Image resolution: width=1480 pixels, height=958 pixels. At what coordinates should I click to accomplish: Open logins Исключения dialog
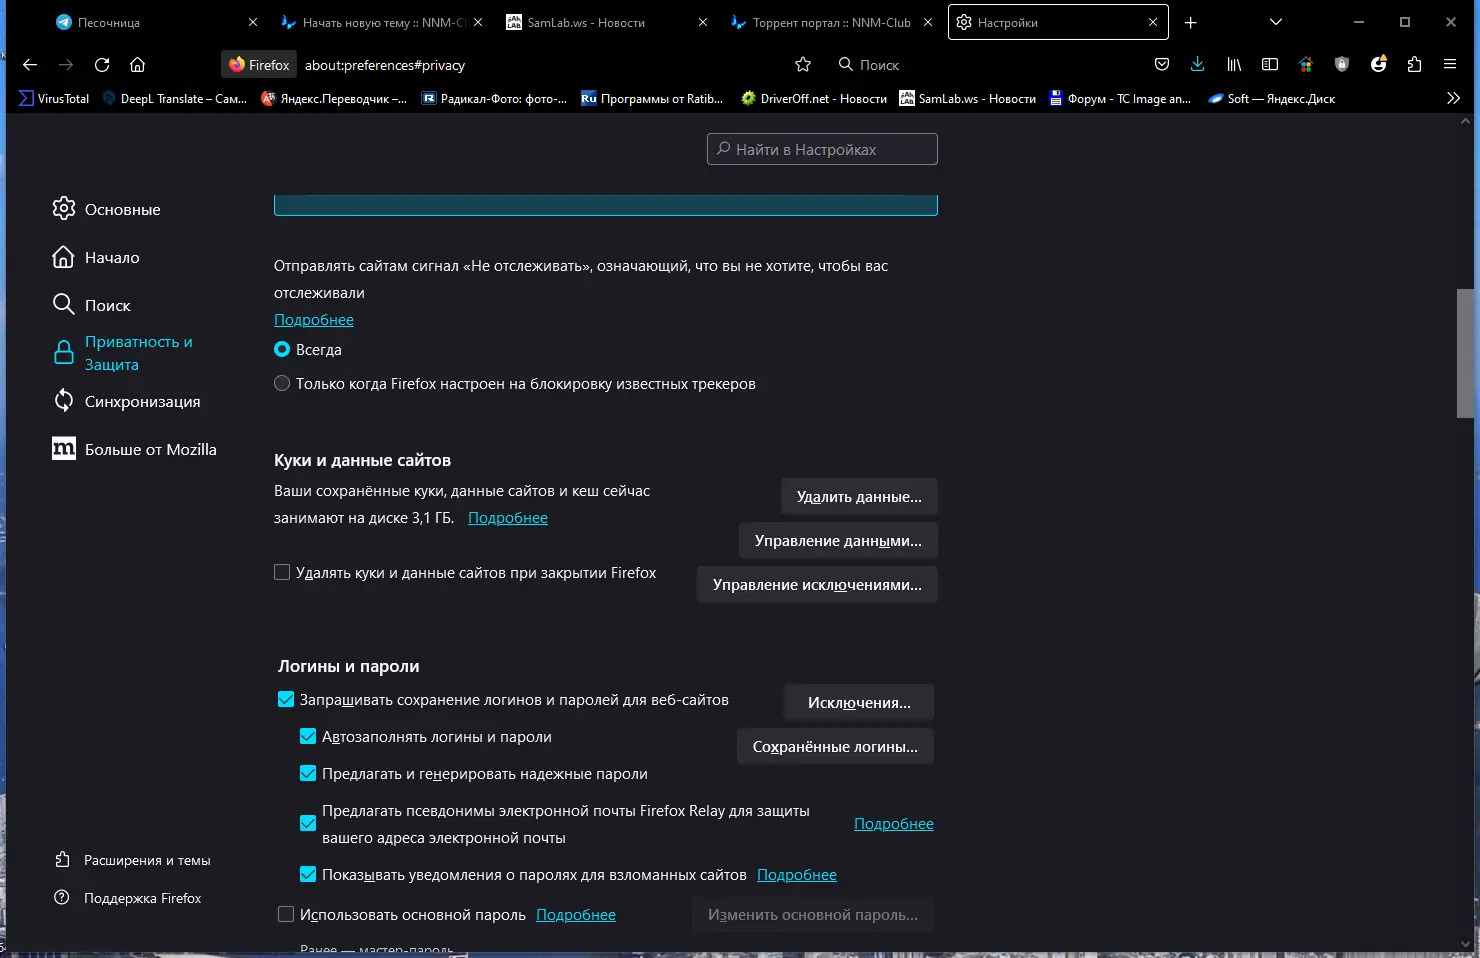pos(859,703)
